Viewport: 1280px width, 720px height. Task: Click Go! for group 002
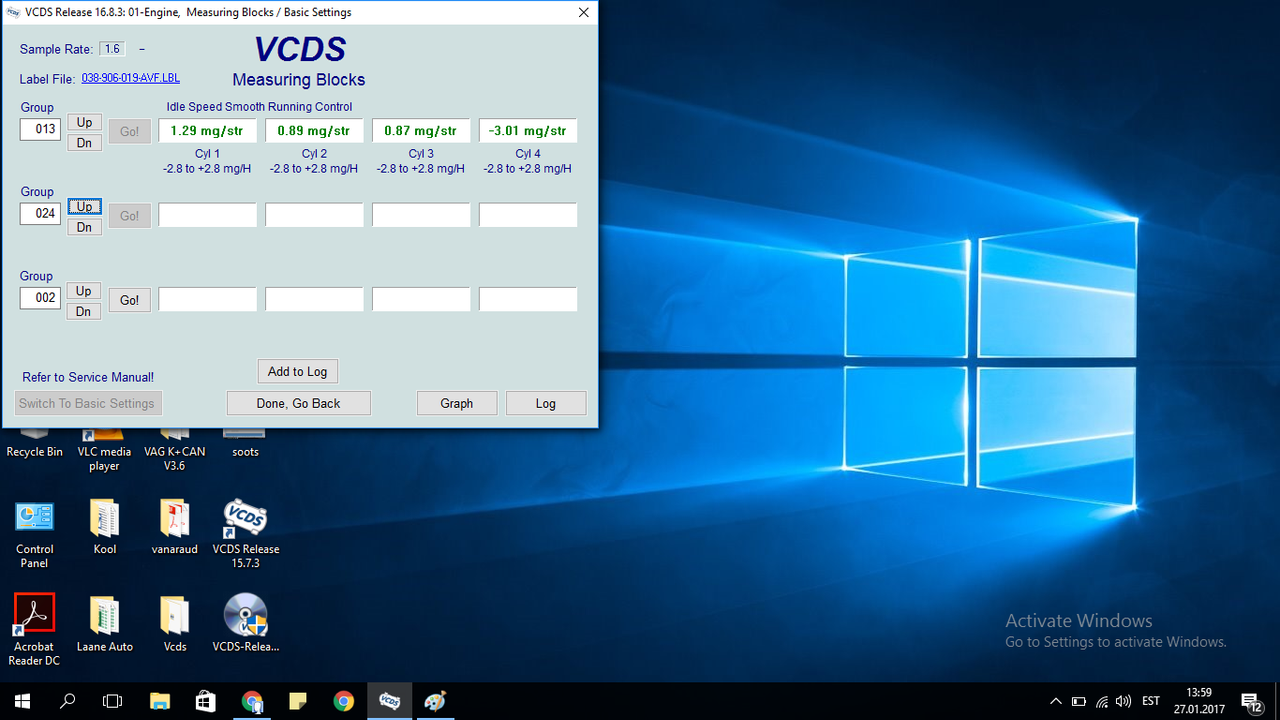coord(130,300)
